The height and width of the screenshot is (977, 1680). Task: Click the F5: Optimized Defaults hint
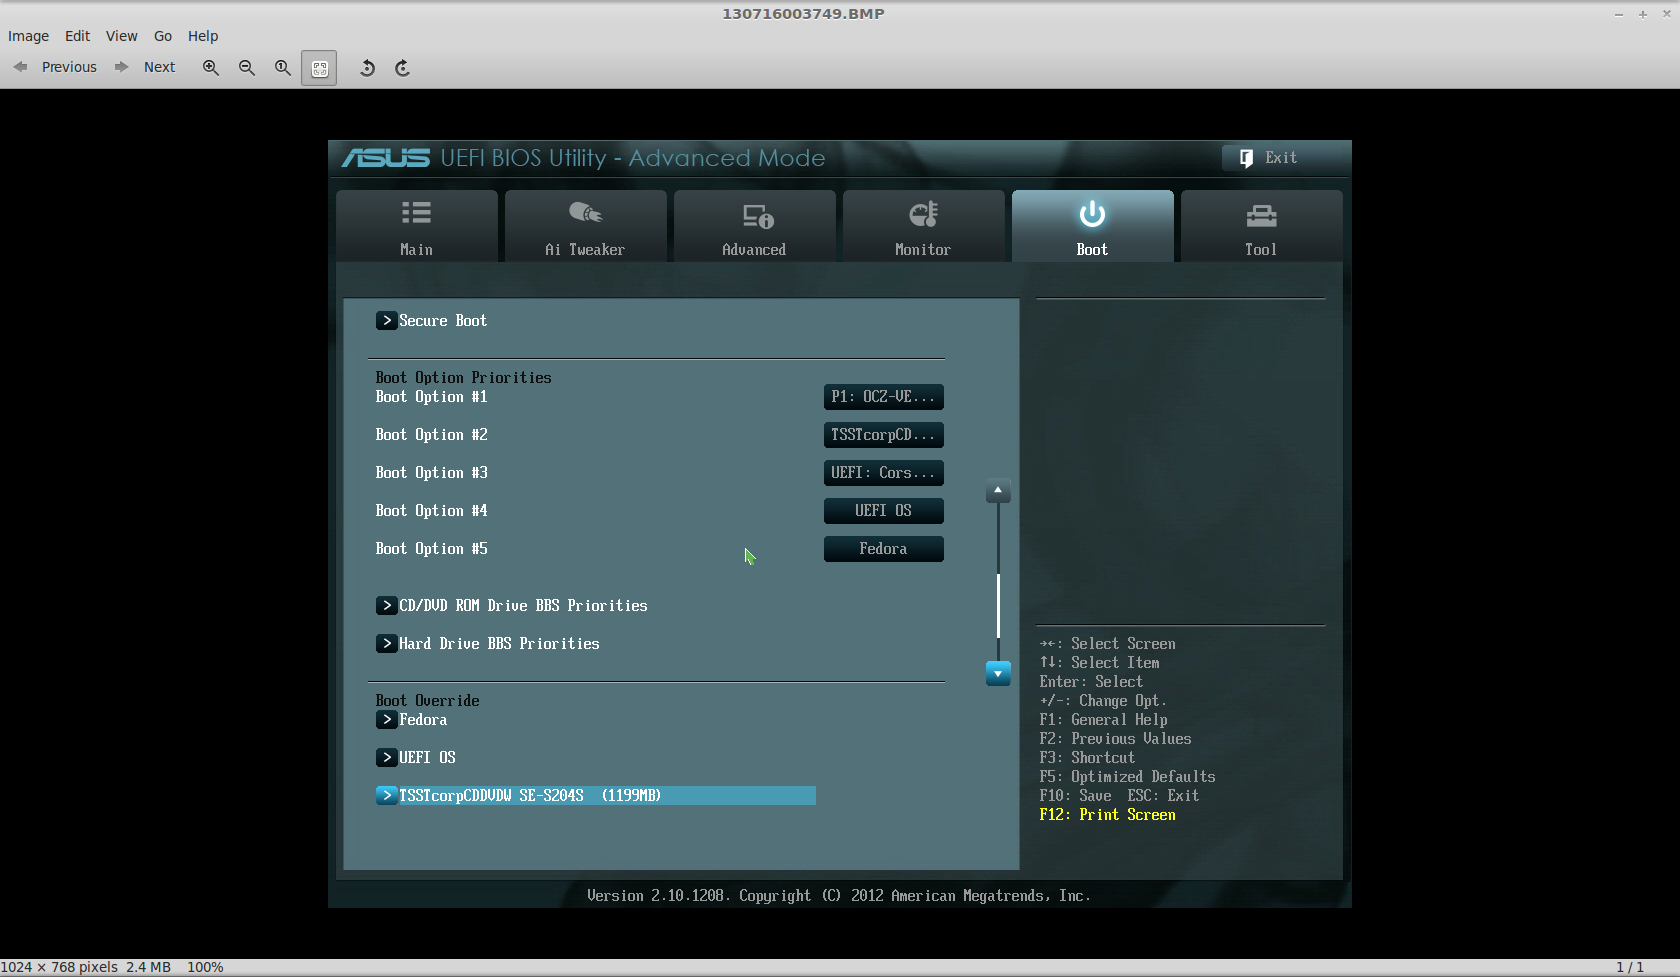1128,777
